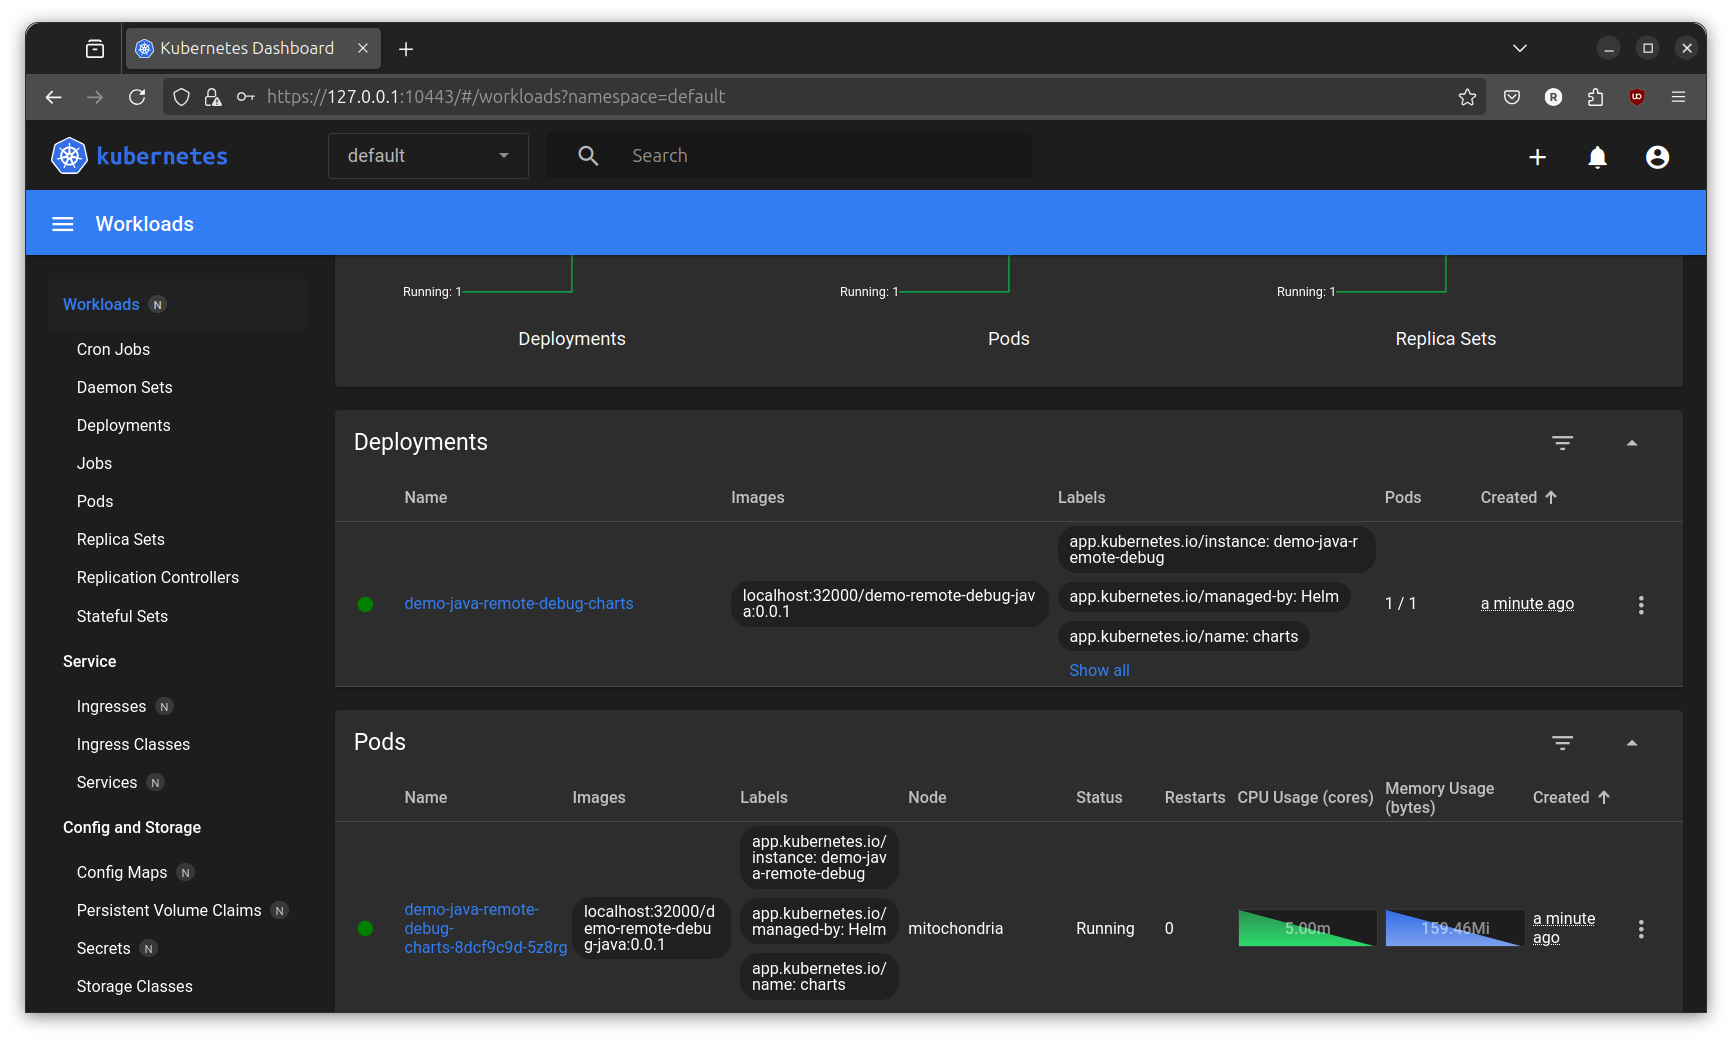Image resolution: width=1732 pixels, height=1041 pixels.
Task: Create new resource with plus icon
Action: pyautogui.click(x=1537, y=157)
